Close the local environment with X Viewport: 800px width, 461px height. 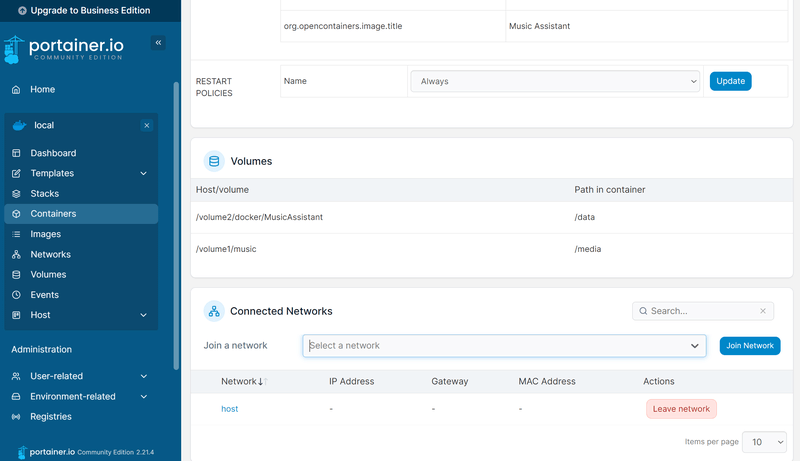coord(146,125)
